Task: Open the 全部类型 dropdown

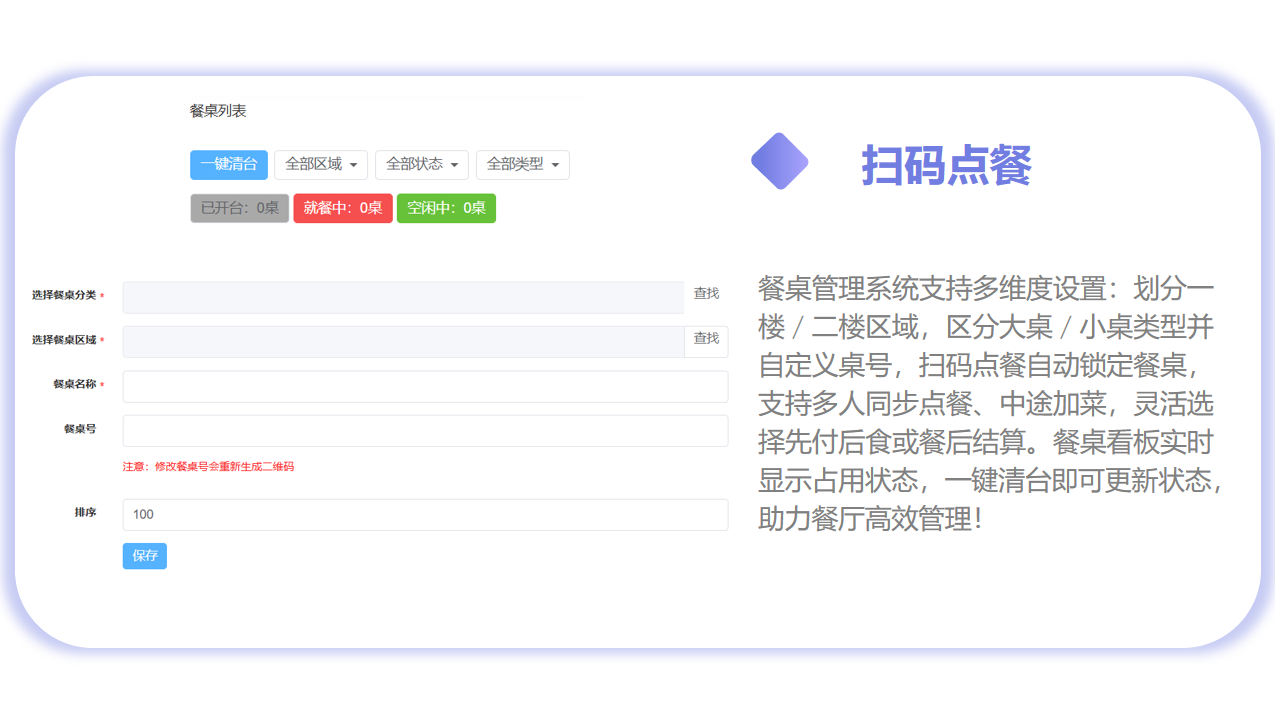Action: pyautogui.click(x=522, y=165)
